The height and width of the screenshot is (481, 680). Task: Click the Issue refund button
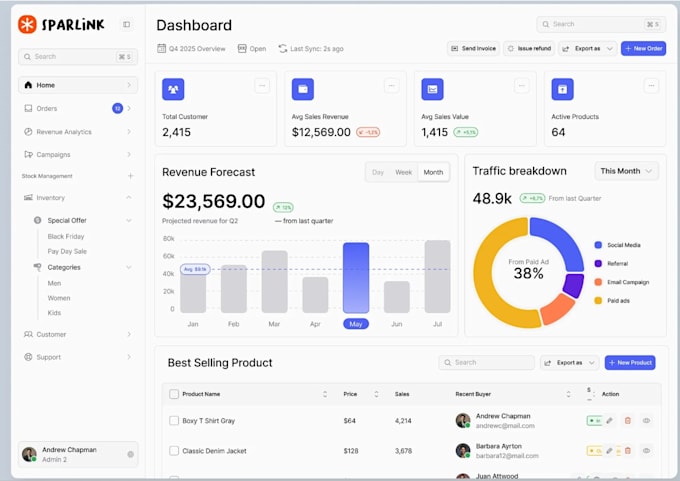point(529,48)
